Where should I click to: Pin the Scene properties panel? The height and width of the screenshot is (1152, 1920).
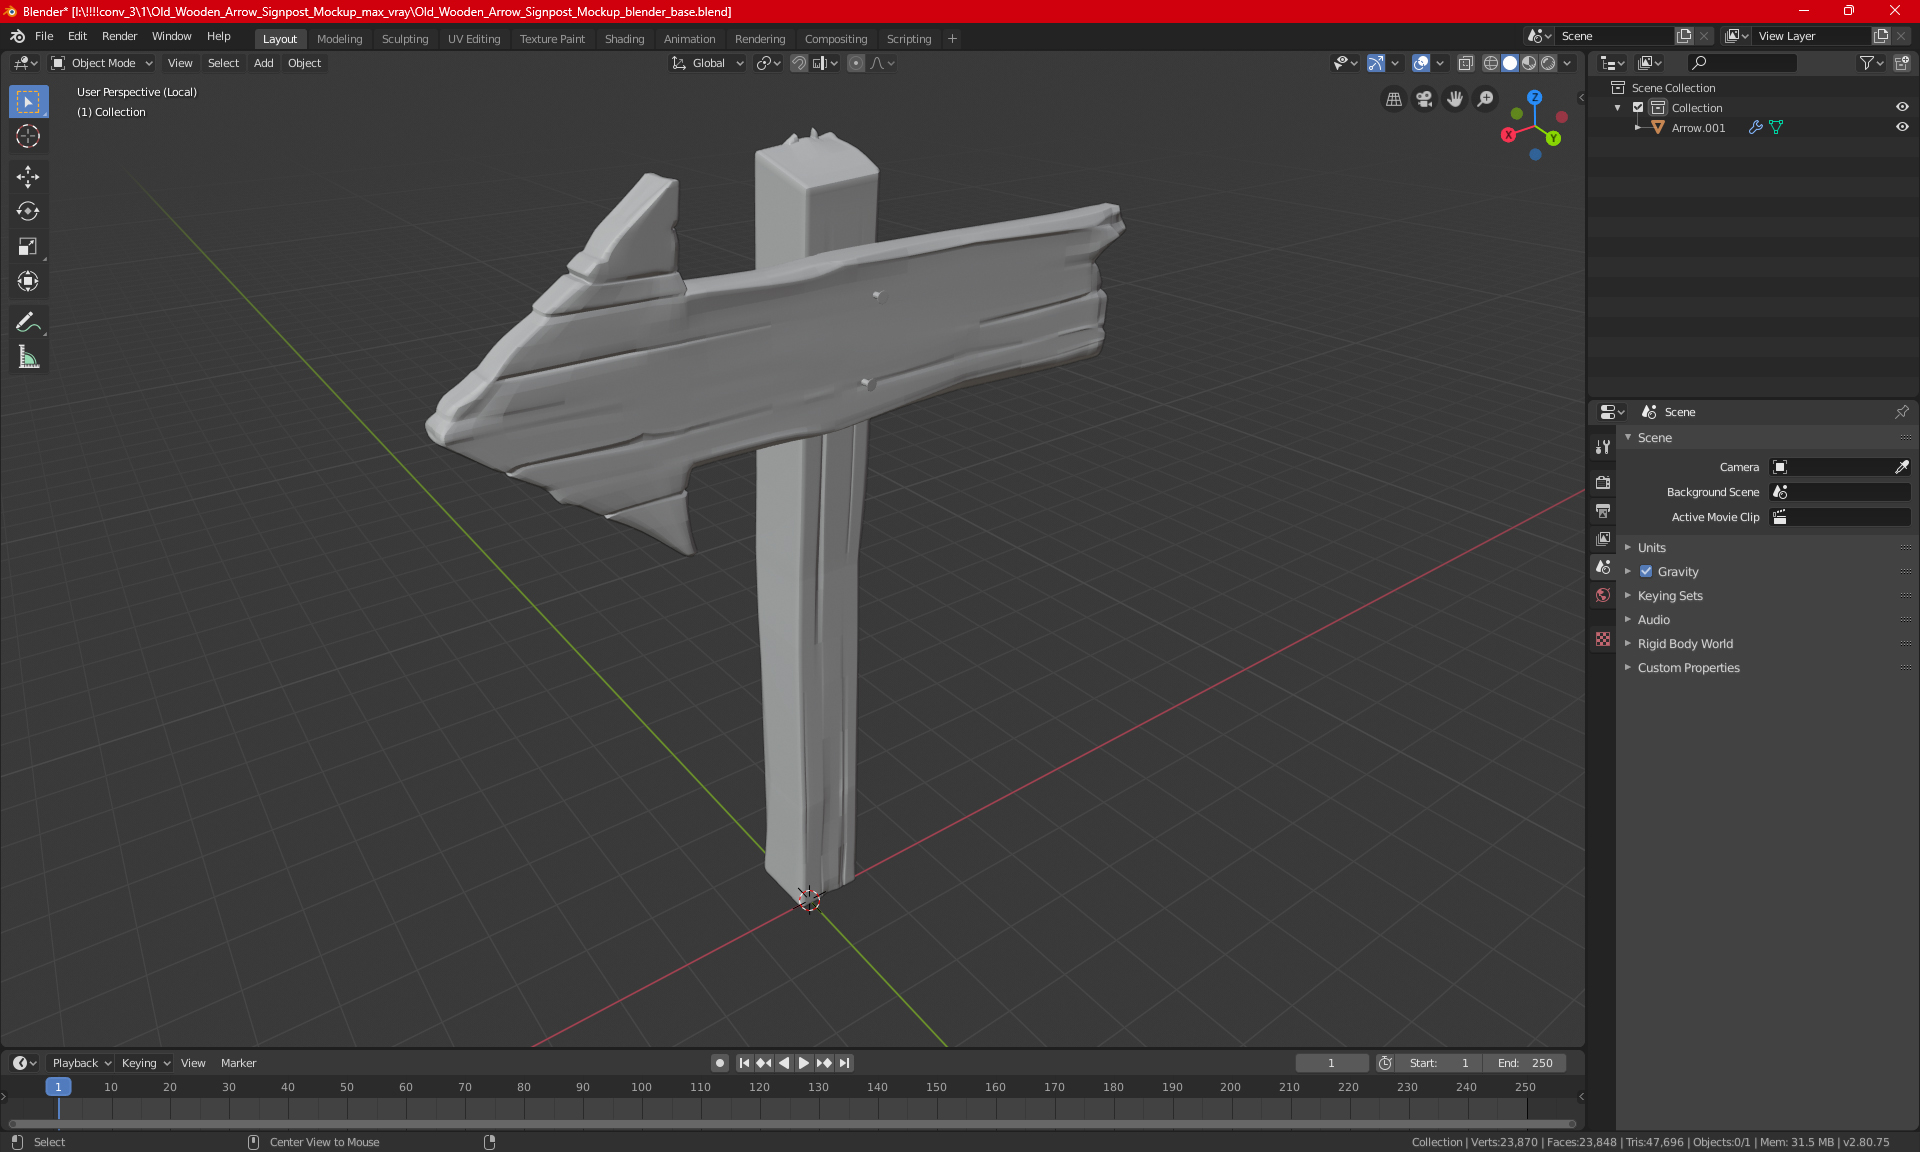coord(1901,412)
